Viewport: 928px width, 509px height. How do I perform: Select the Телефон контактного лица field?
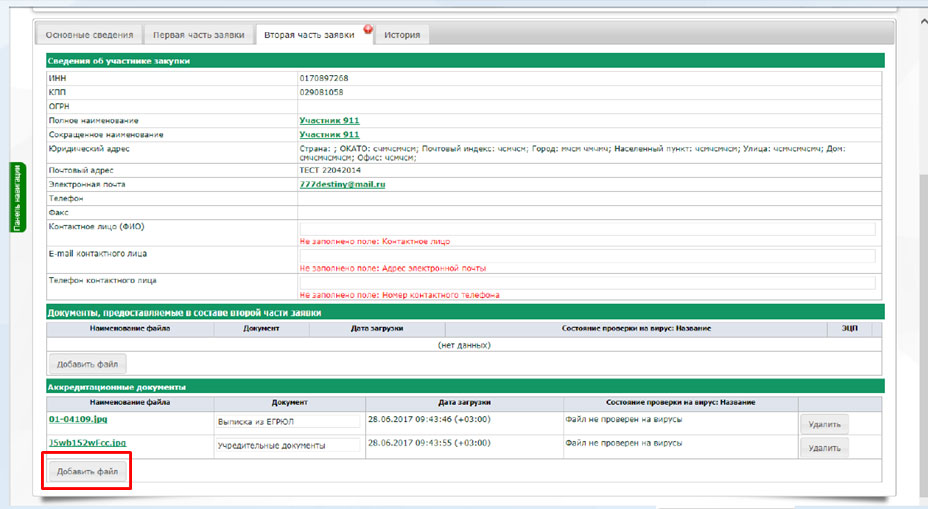coord(587,283)
